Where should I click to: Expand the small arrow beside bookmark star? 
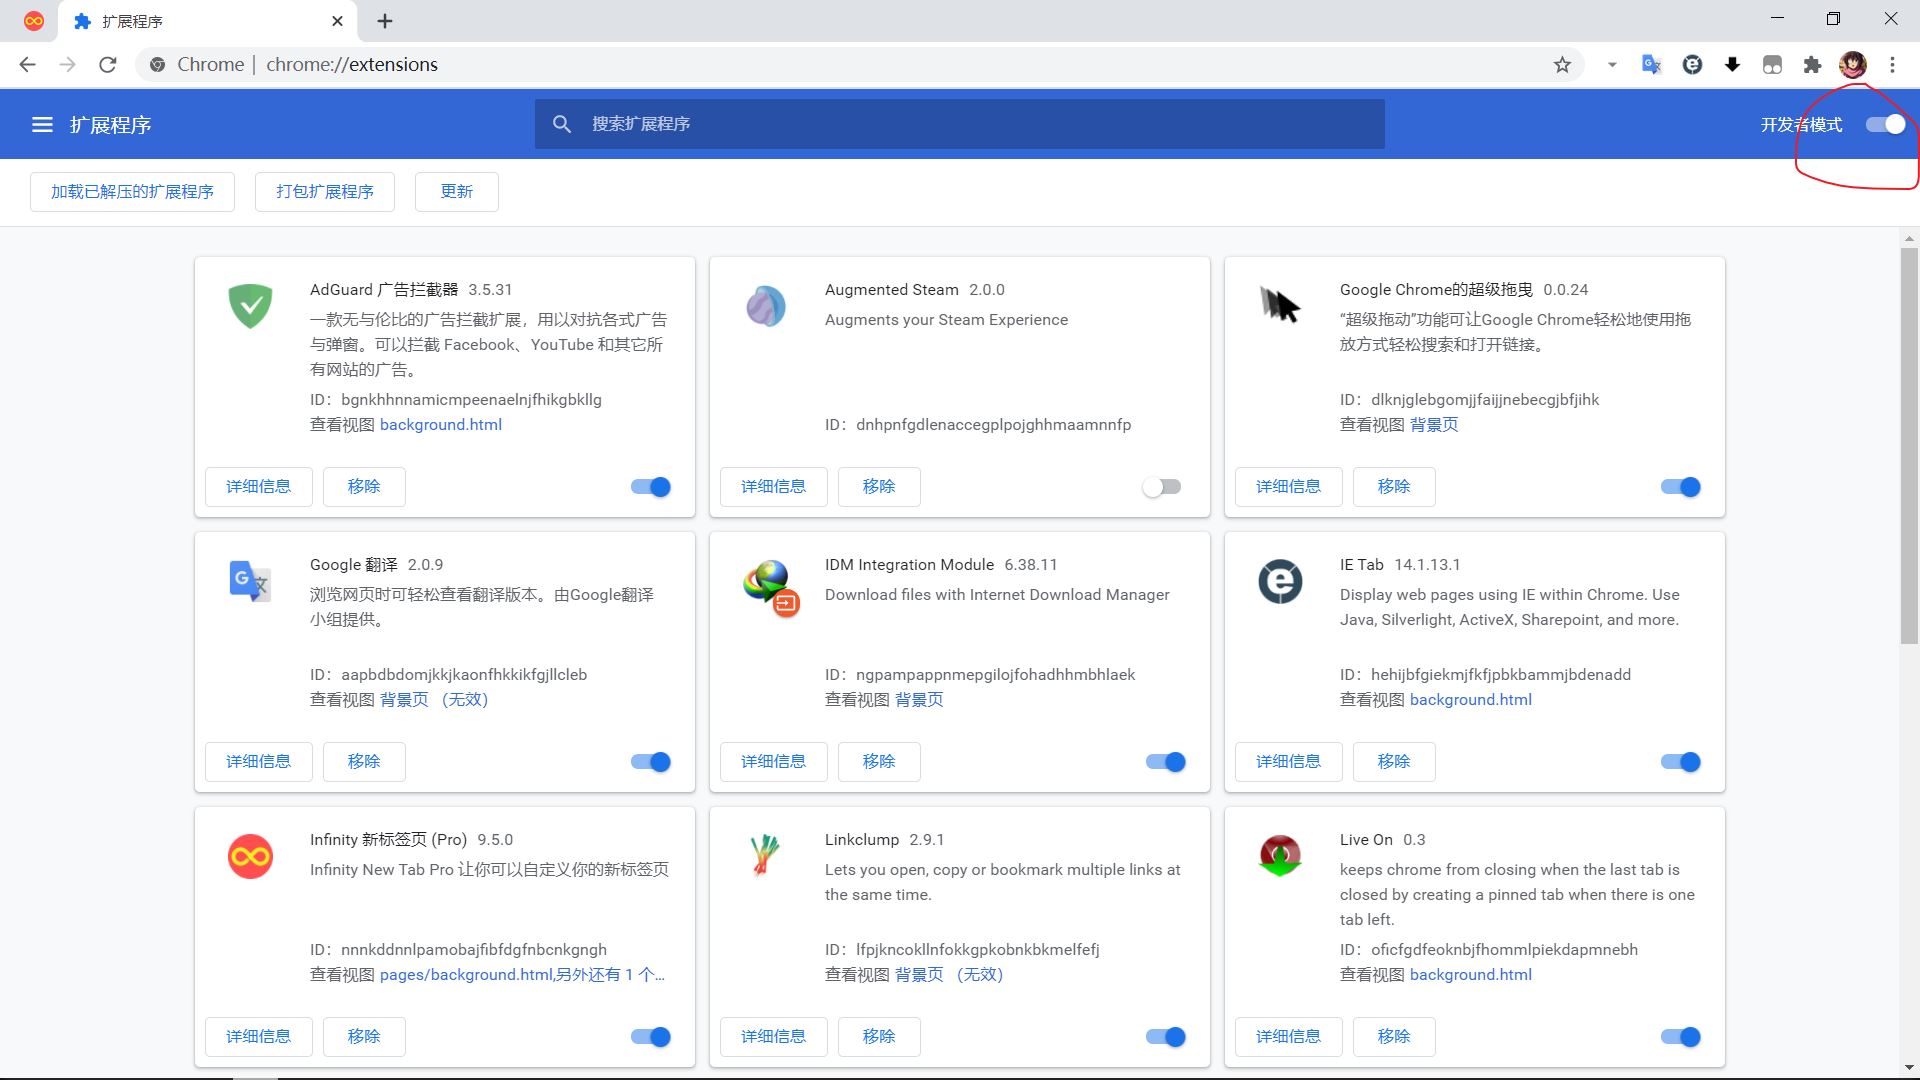[x=1612, y=65]
